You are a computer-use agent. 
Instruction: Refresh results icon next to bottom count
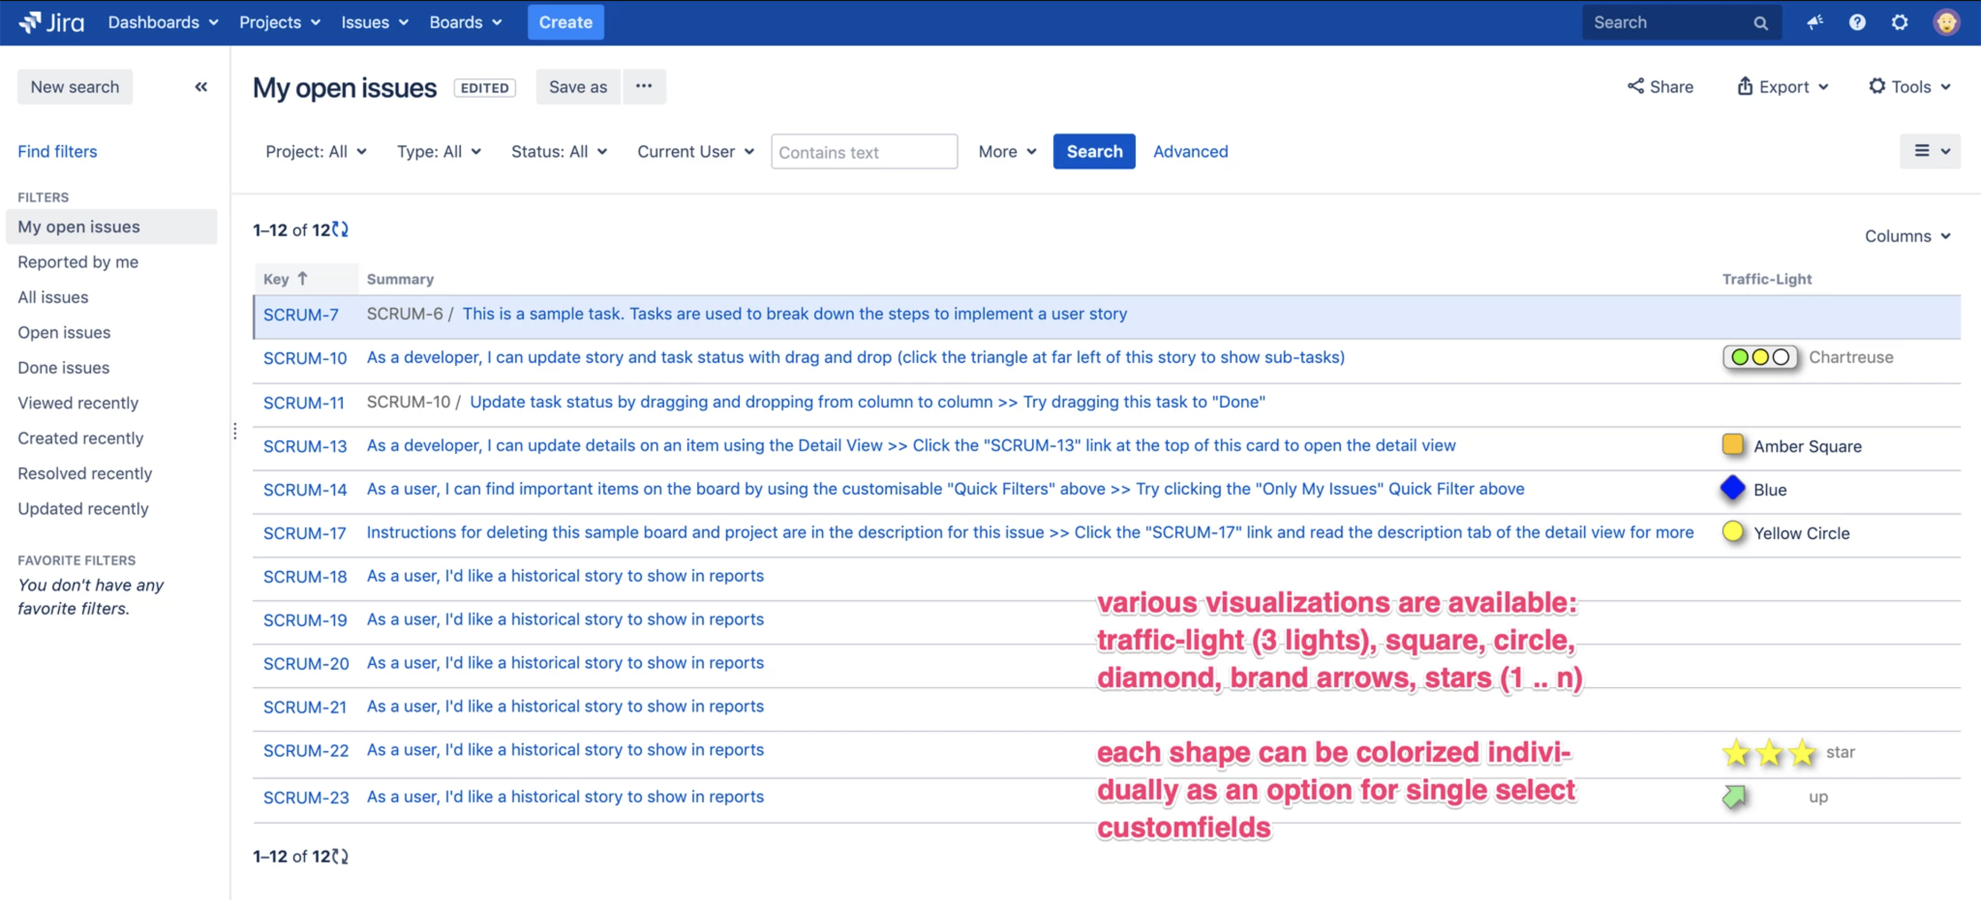click(x=340, y=856)
